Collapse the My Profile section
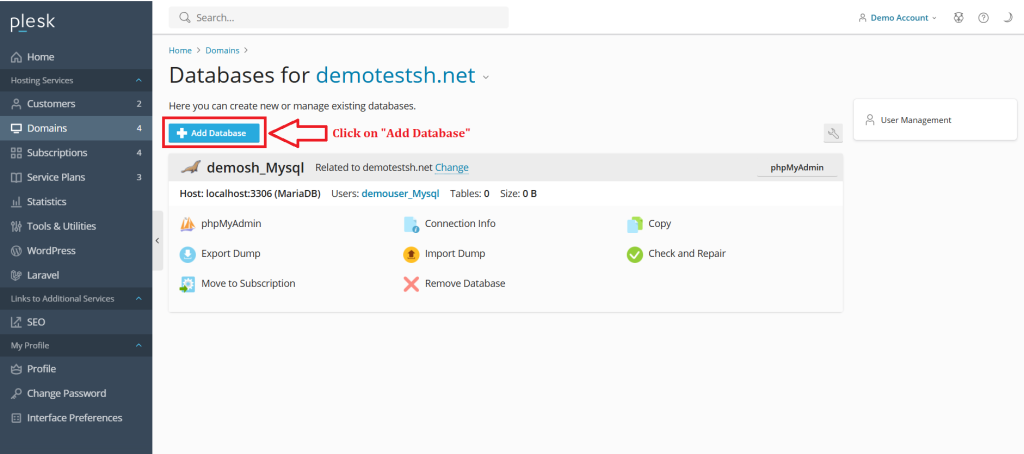 tap(138, 346)
